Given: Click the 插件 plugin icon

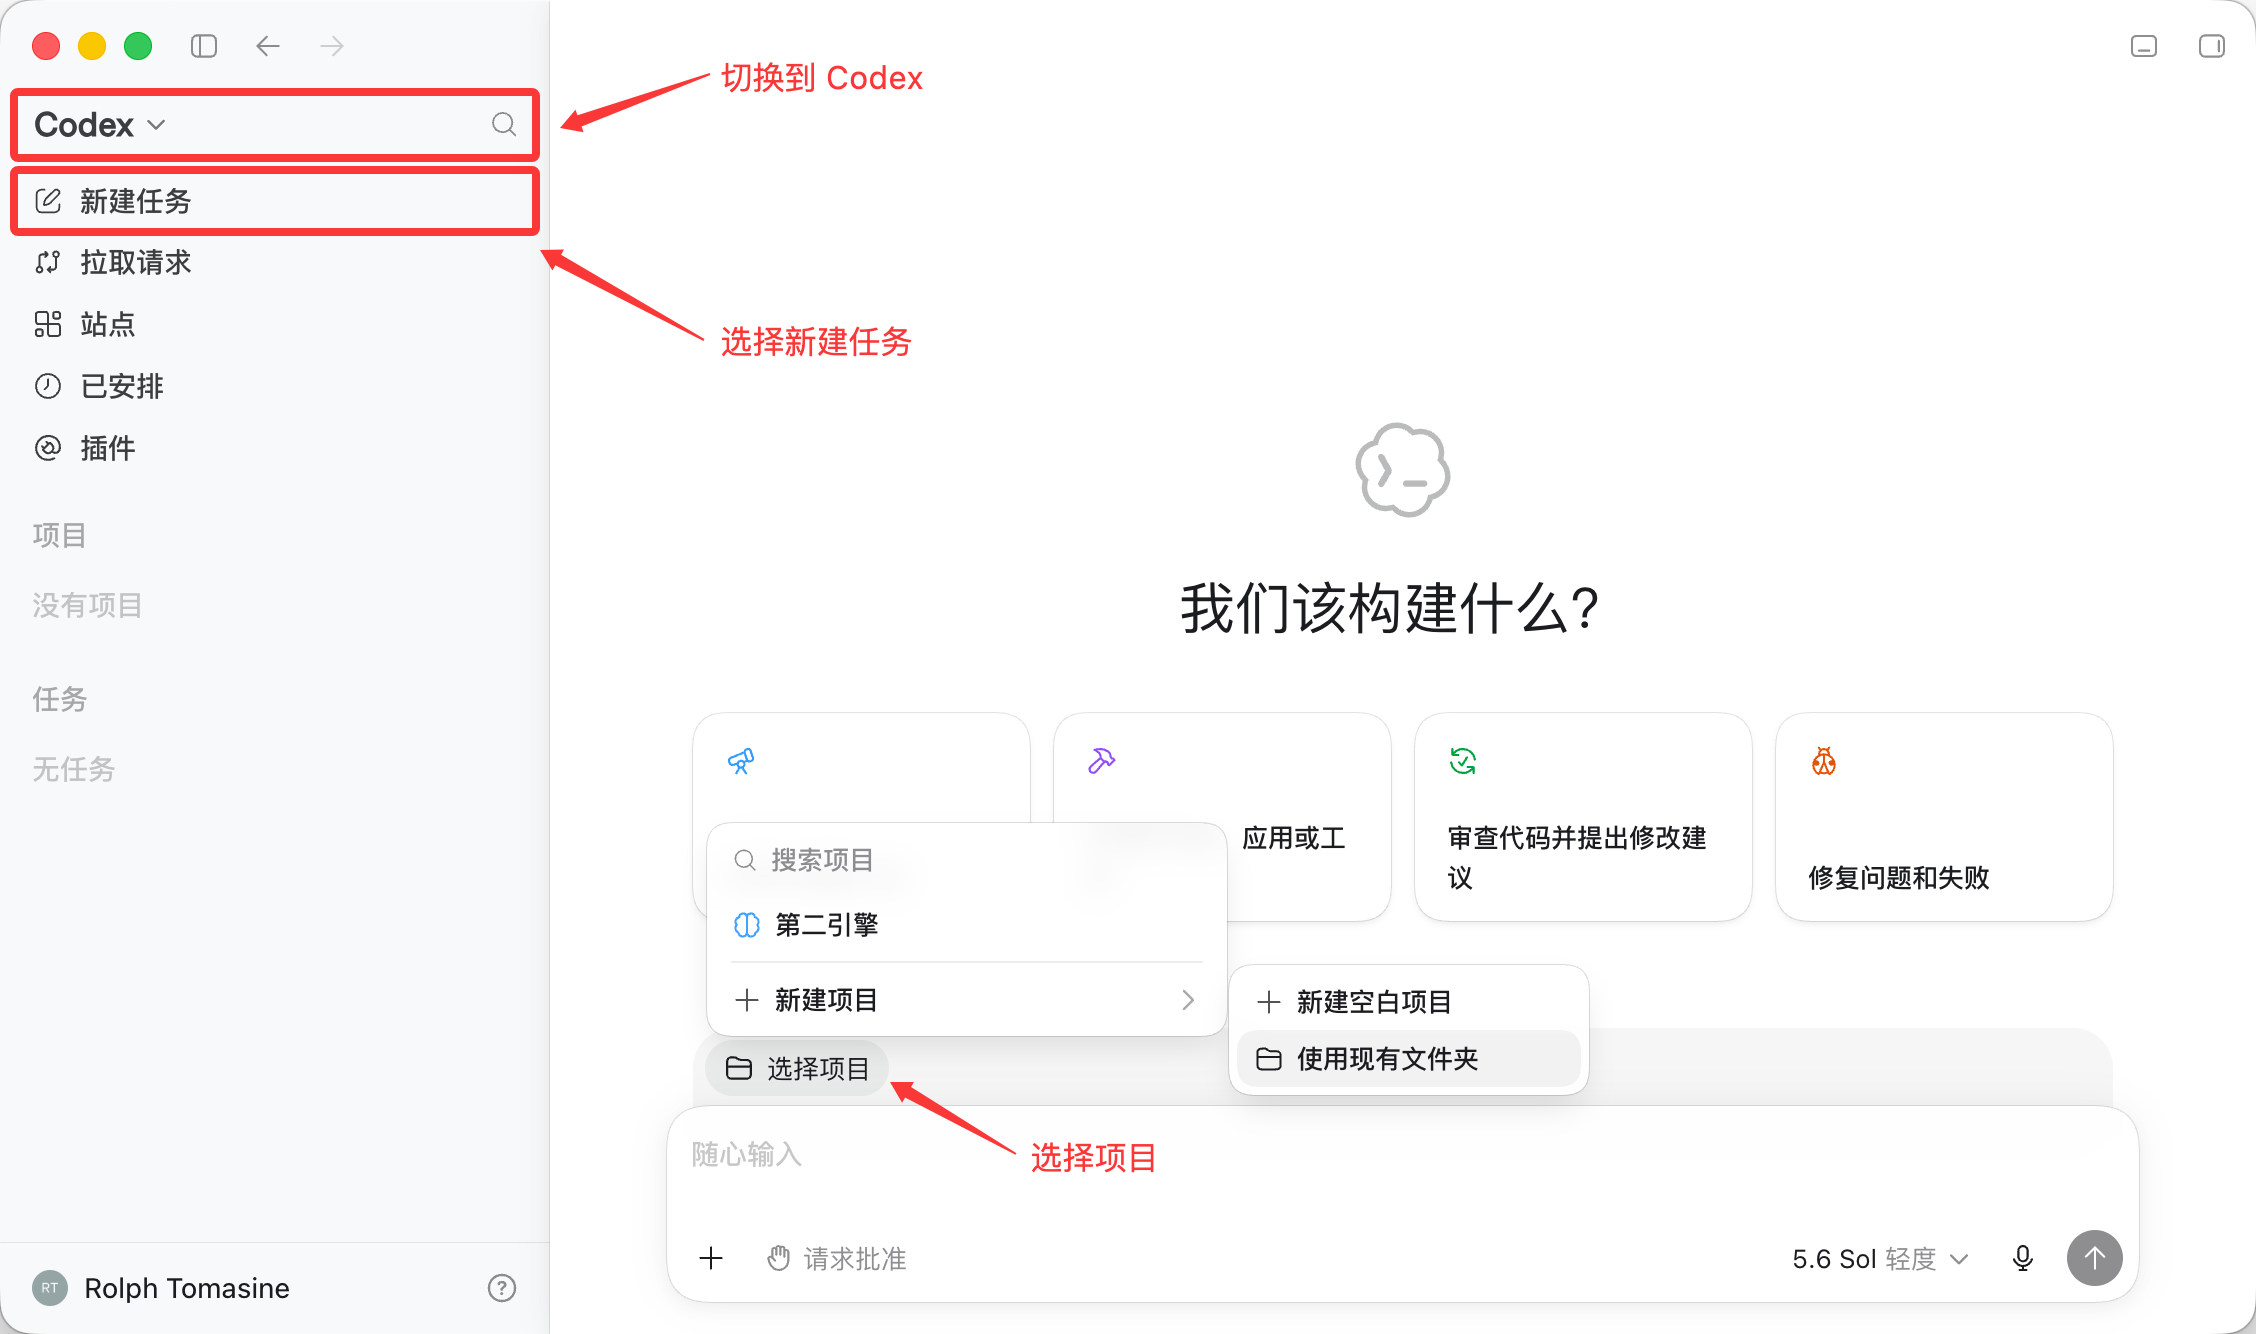Looking at the screenshot, I should click(48, 448).
